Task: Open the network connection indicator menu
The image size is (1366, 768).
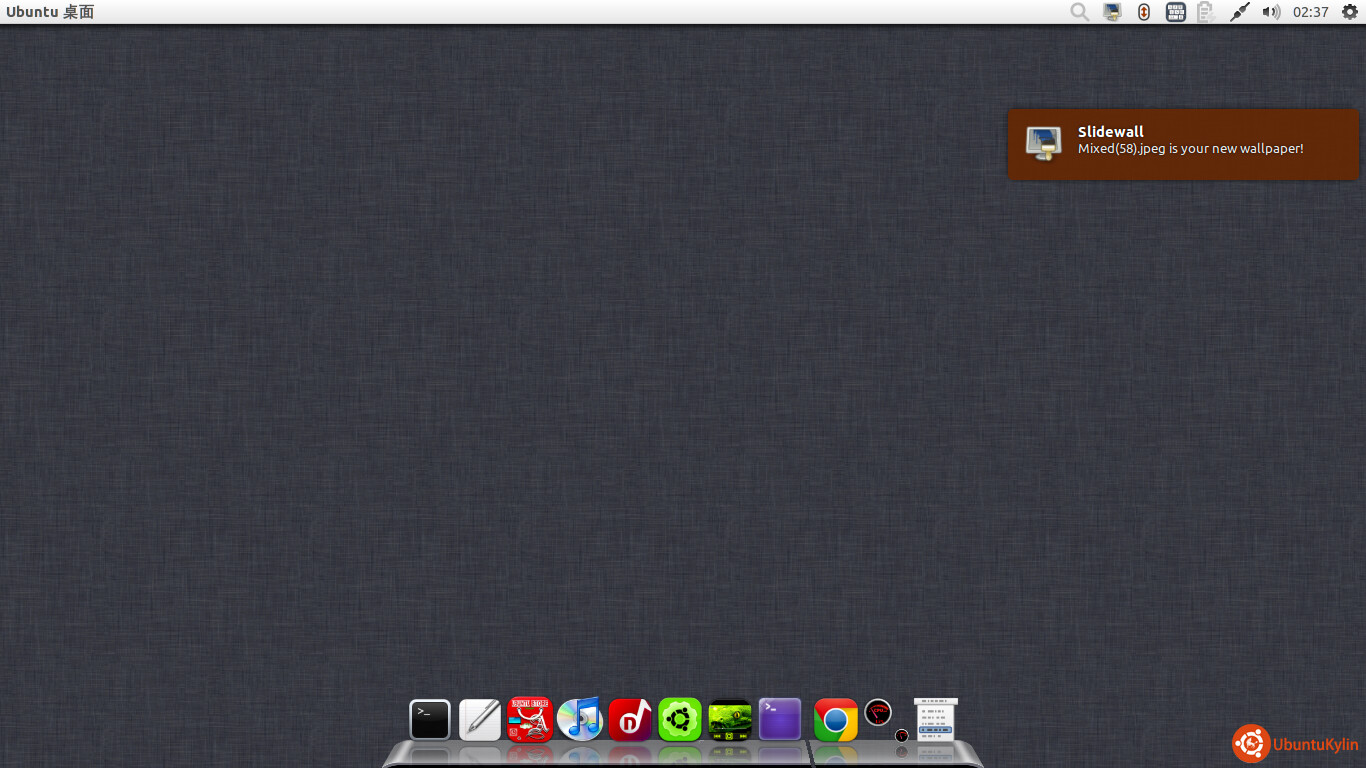Action: click(1239, 12)
